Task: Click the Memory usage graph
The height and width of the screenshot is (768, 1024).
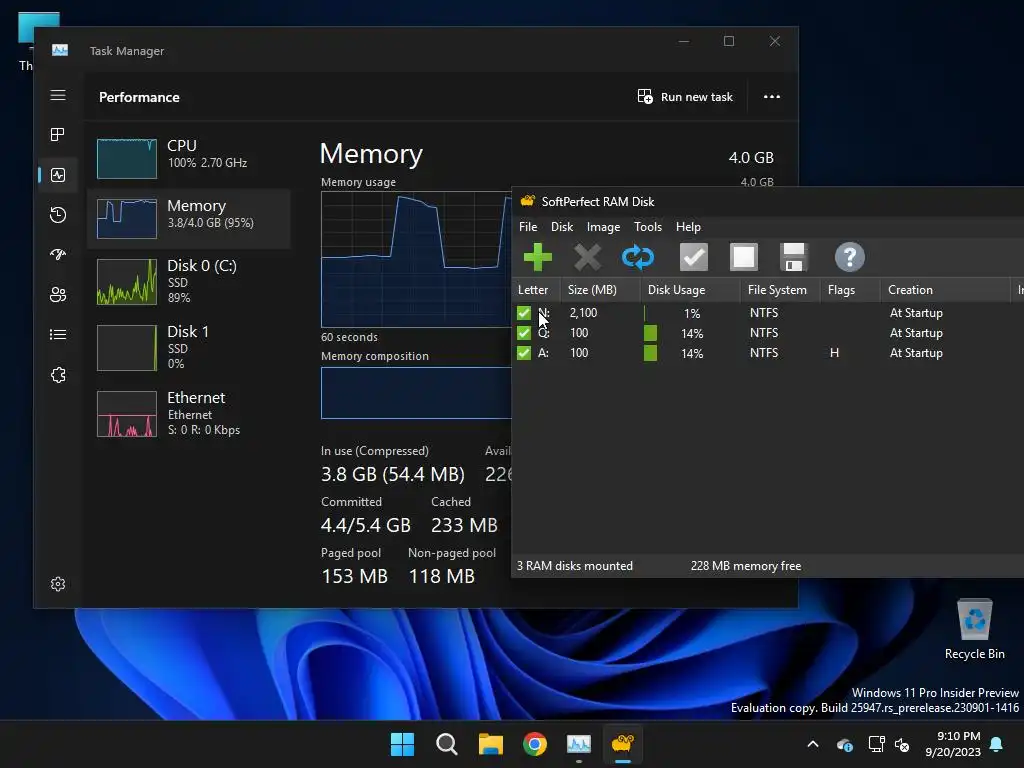Action: click(416, 259)
